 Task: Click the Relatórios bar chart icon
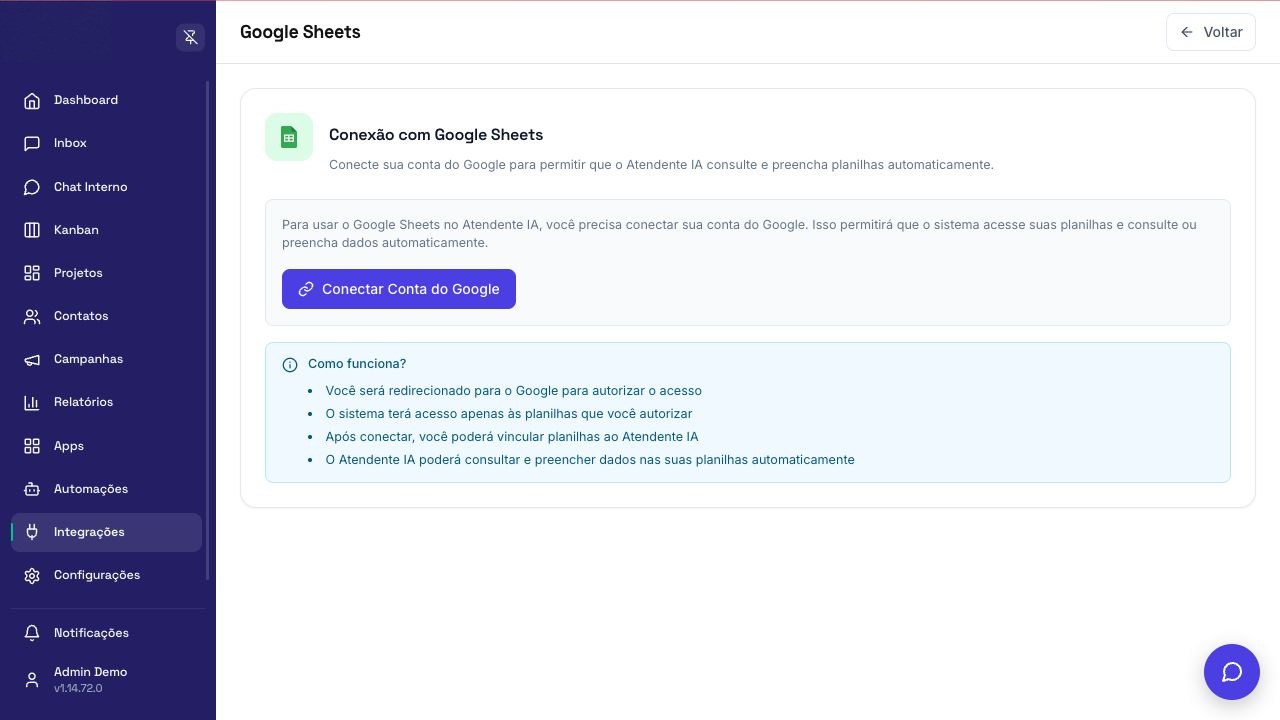coord(32,402)
